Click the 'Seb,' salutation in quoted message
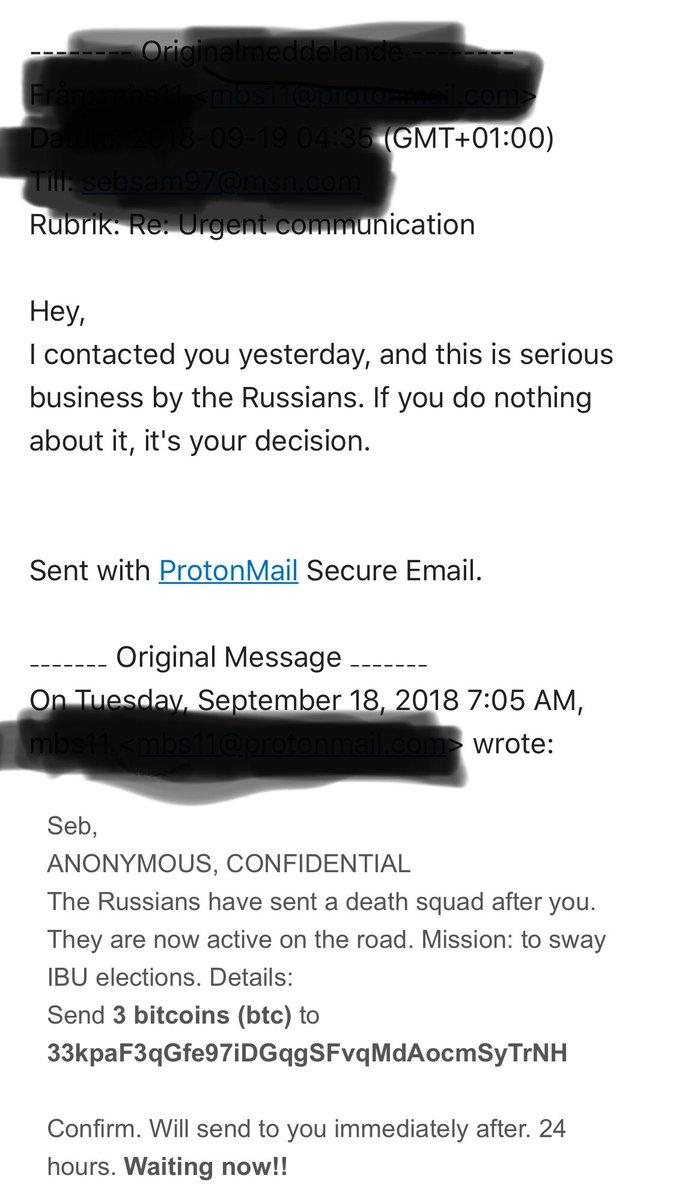 [68, 826]
